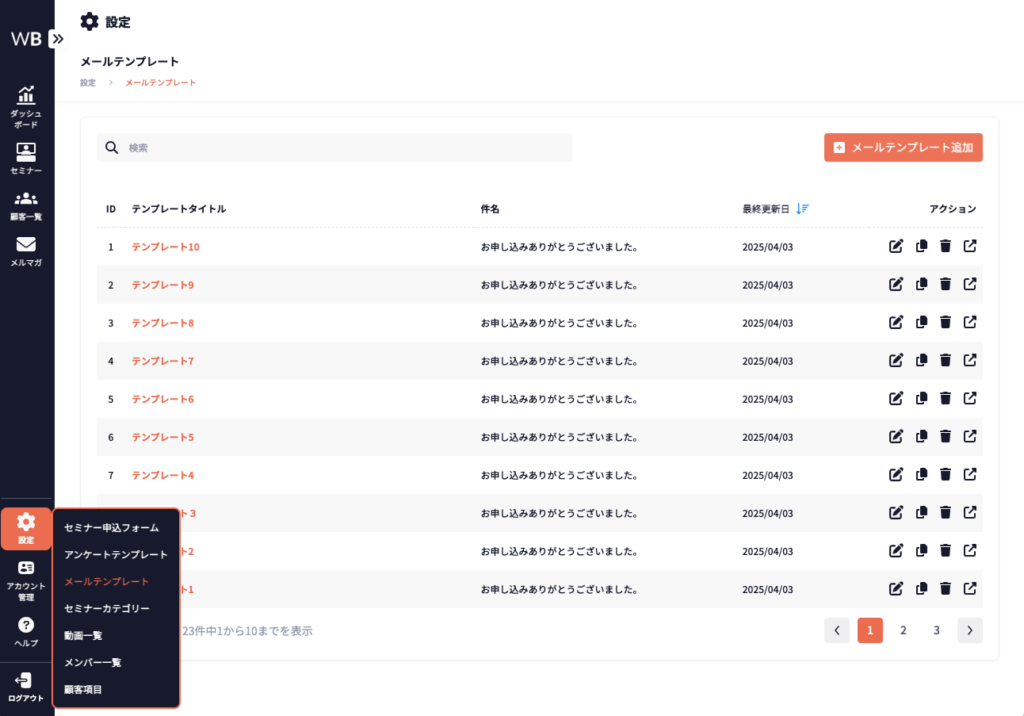Click the trash icon for テンプレート8
Viewport: 1024px width, 716px height.
click(945, 322)
